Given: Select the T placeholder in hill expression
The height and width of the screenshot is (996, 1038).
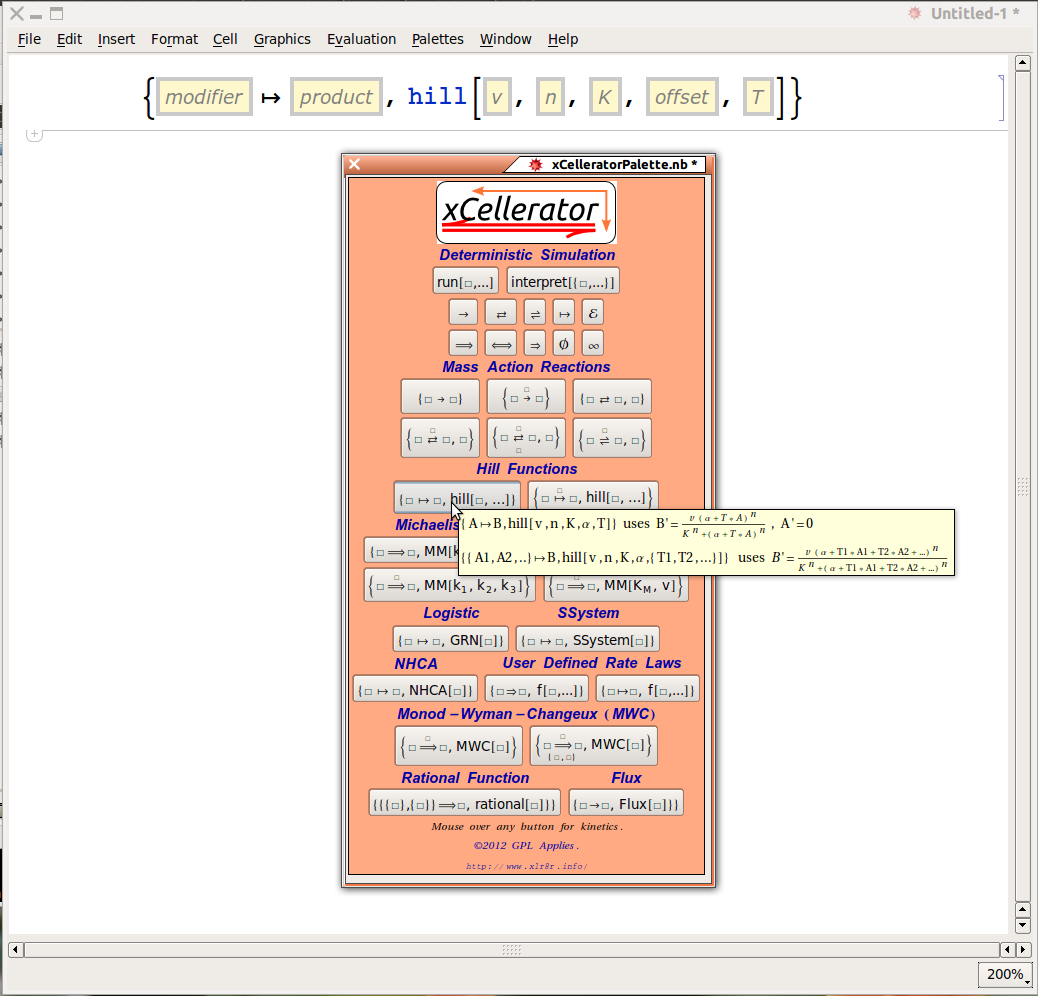Looking at the screenshot, I should [x=758, y=97].
